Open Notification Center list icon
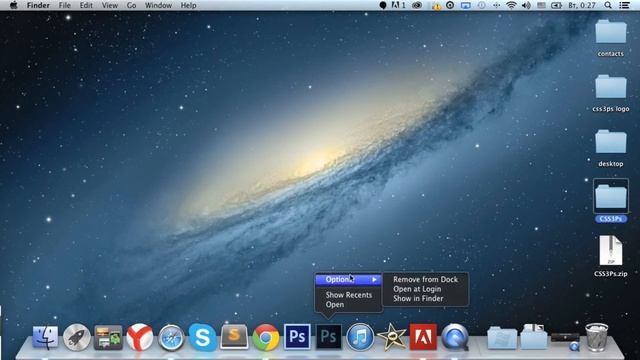Screen dimensions: 640x360 coord(624,5)
